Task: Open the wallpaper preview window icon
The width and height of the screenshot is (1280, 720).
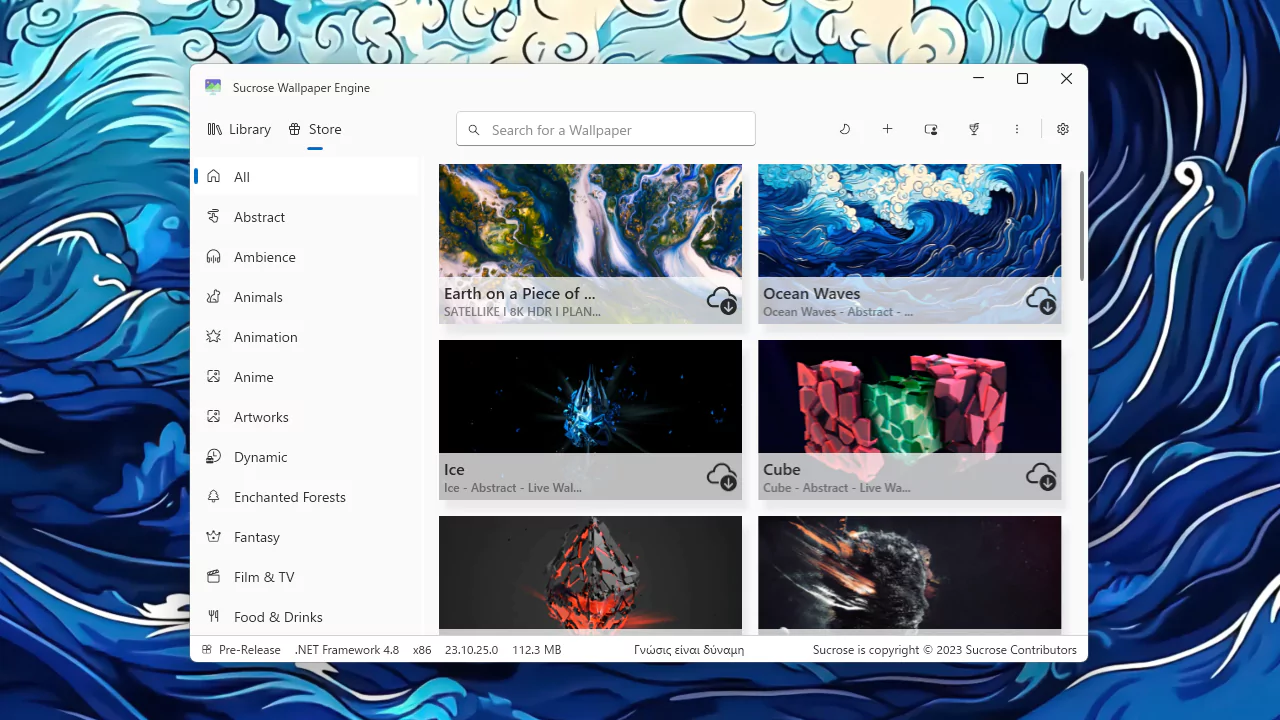Action: (x=930, y=129)
